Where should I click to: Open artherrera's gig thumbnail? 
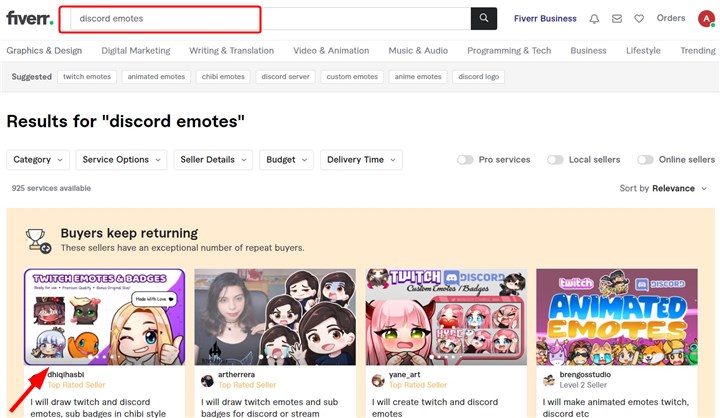(x=275, y=317)
